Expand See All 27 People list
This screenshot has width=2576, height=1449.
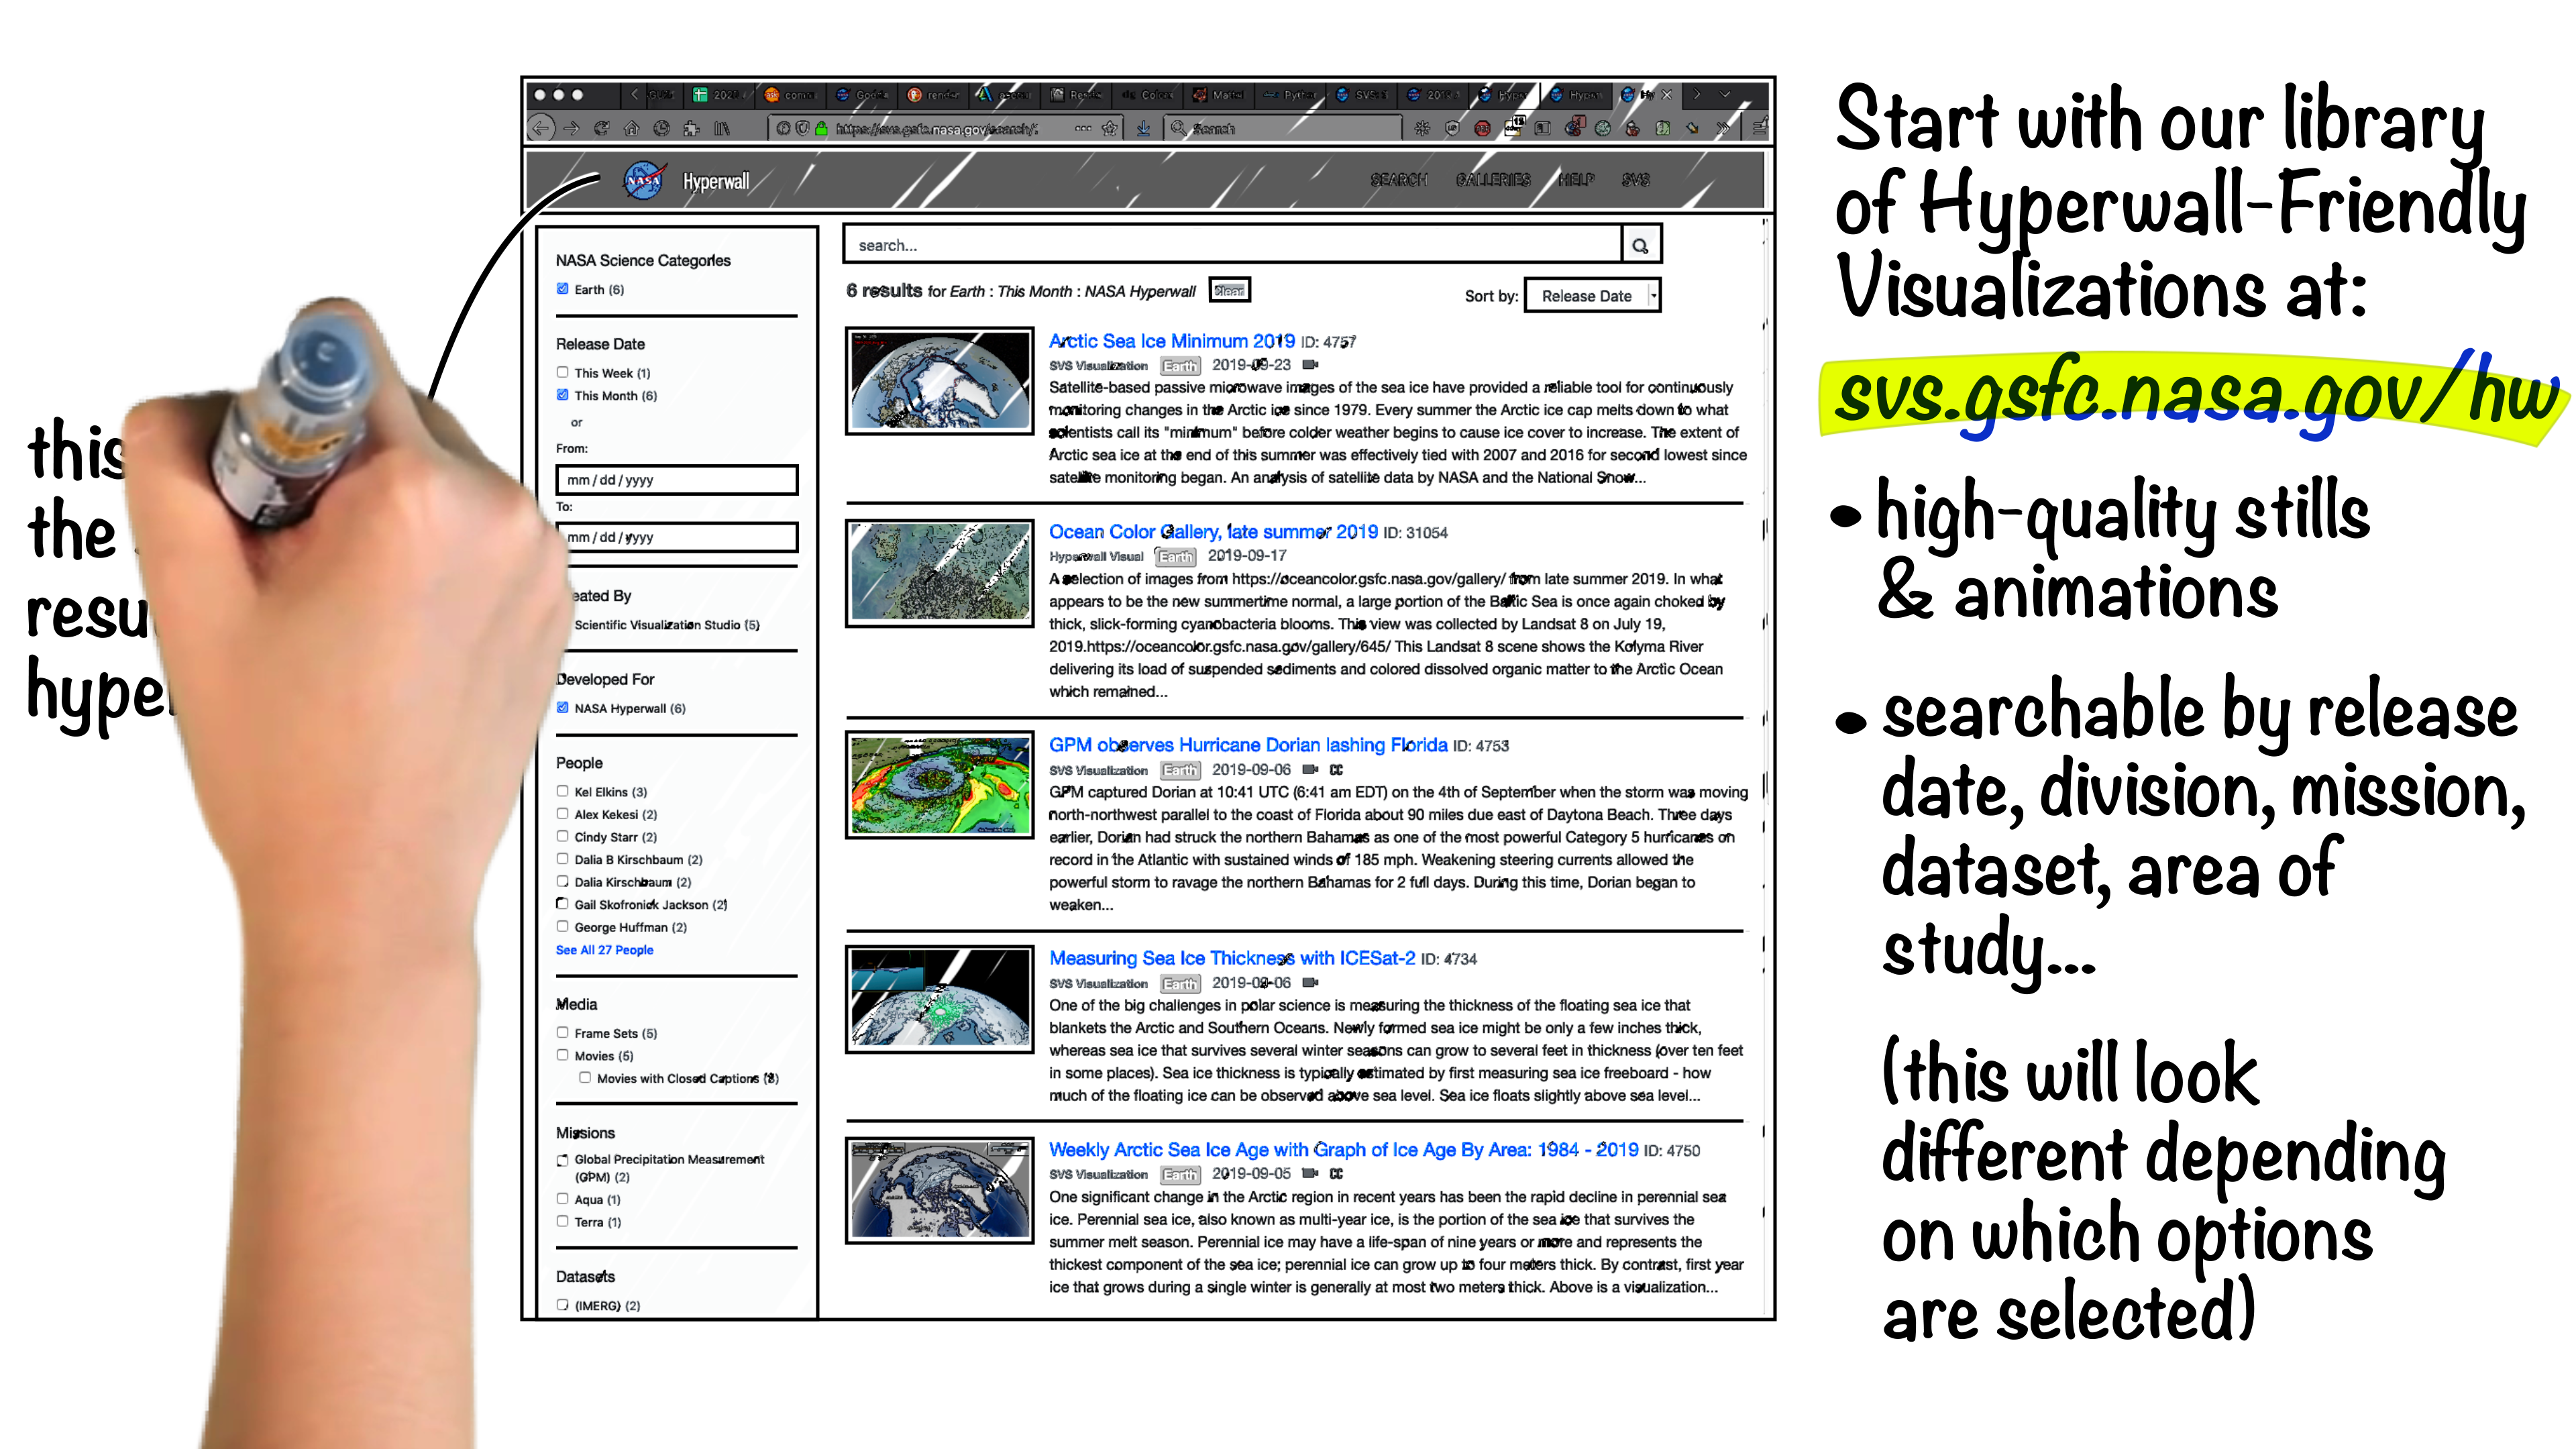point(604,950)
